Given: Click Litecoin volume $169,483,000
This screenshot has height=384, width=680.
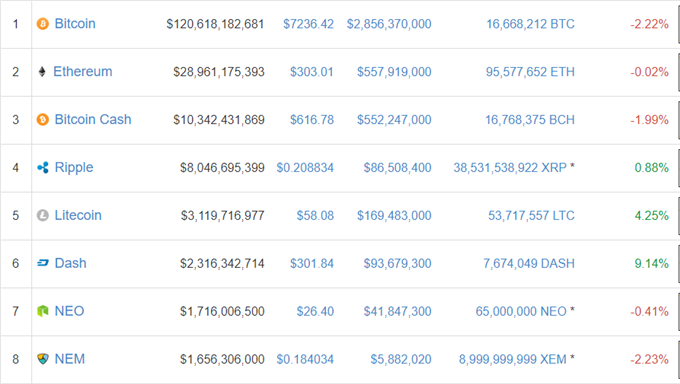Looking at the screenshot, I should point(394,216).
